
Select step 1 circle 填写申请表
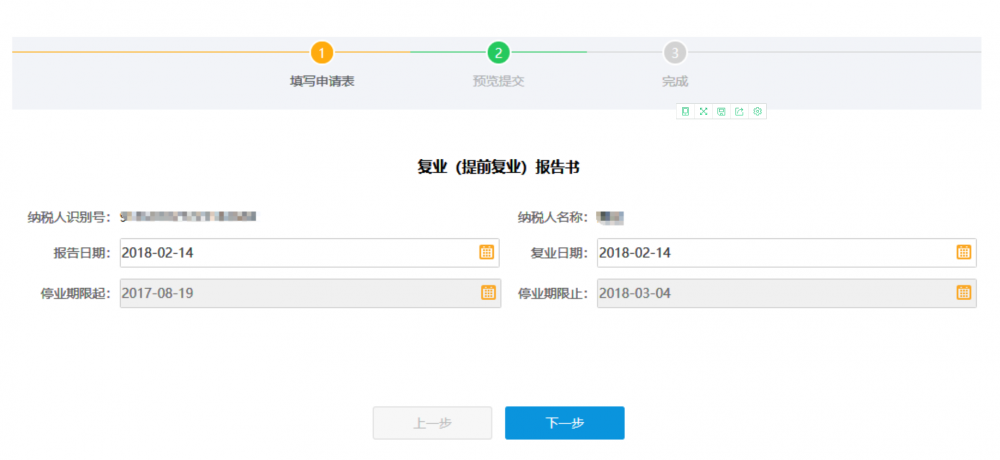tap(321, 52)
